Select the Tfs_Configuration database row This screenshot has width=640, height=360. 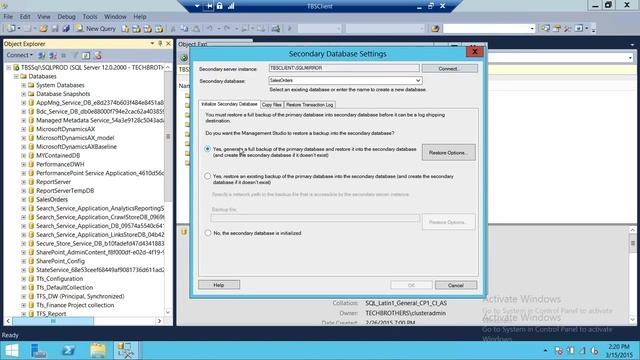59,279
